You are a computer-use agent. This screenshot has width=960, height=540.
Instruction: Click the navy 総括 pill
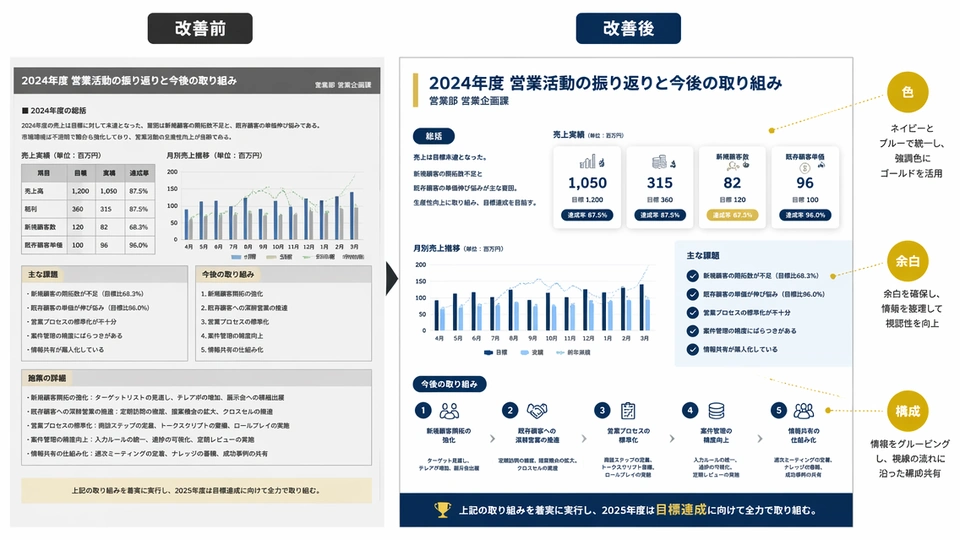click(x=434, y=136)
